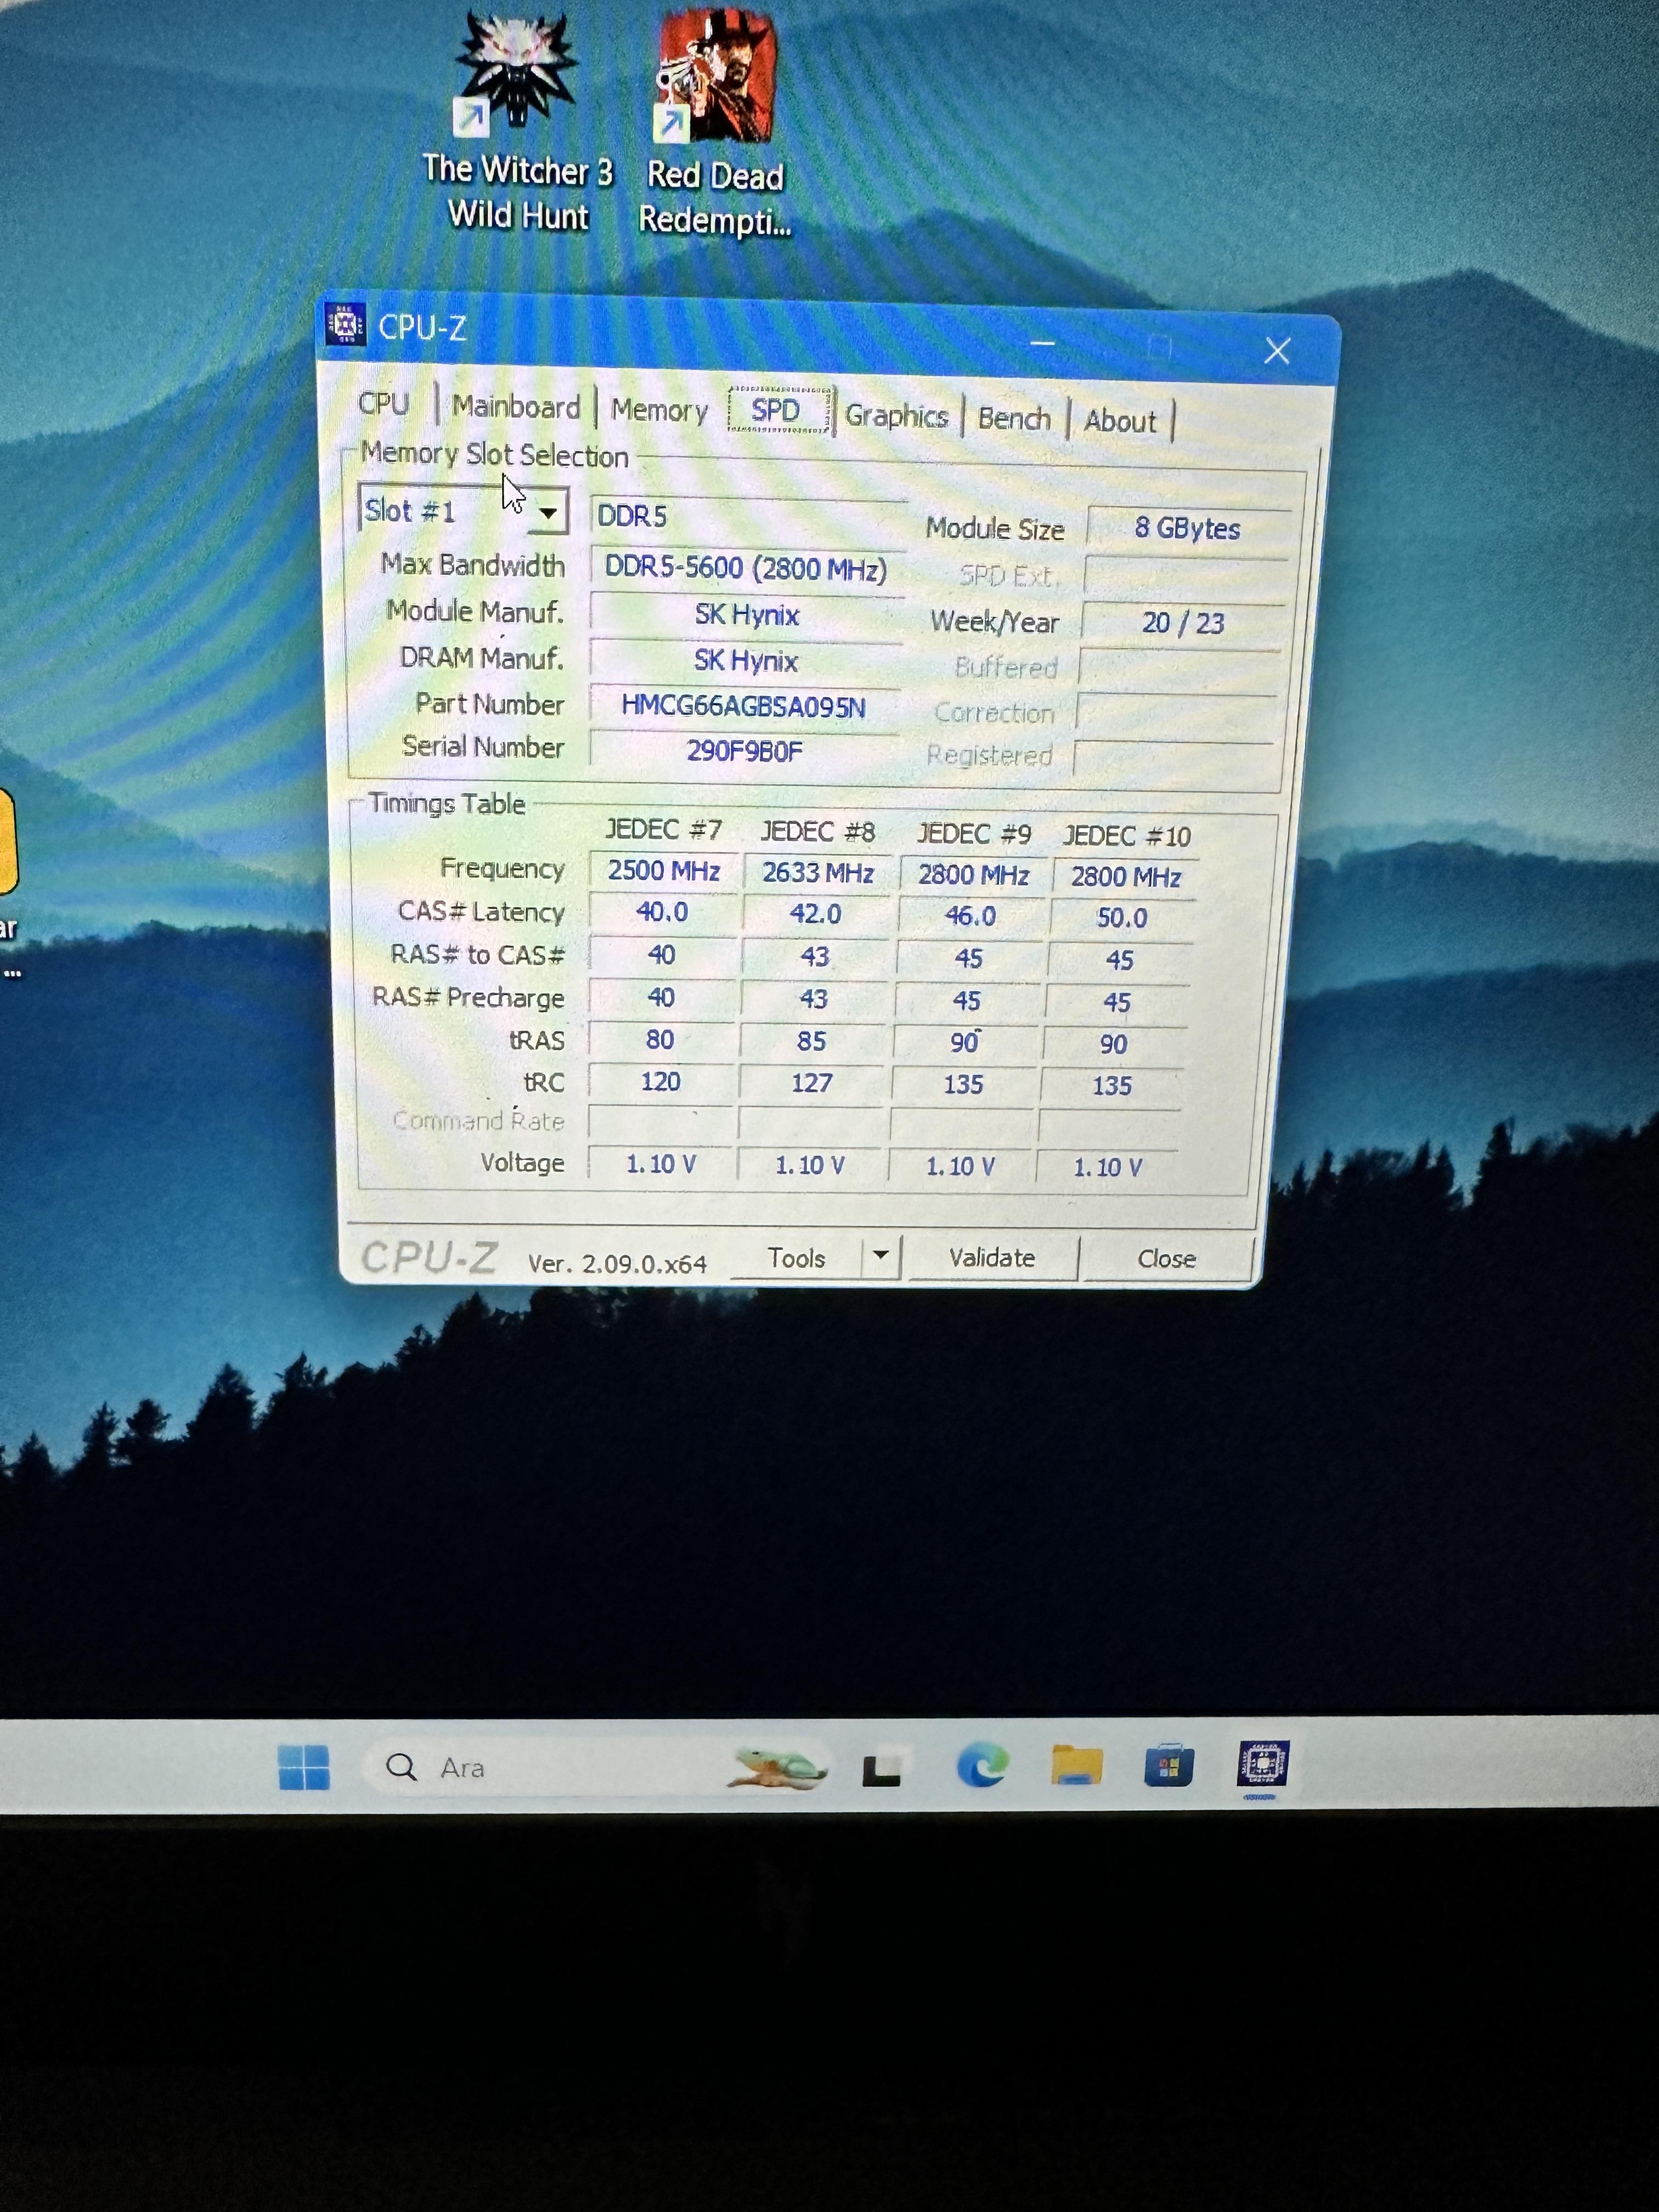Viewport: 1659px width, 2212px height.
Task: Switch to the Memory tab
Action: pos(659,410)
